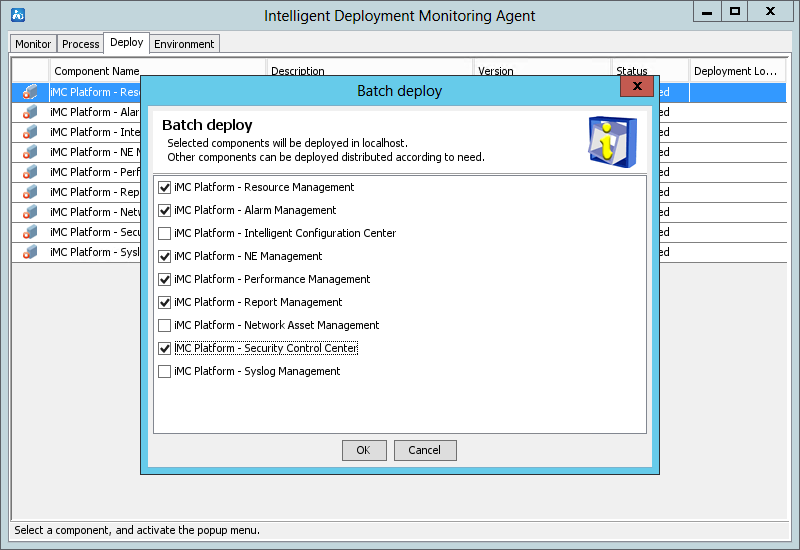
Task: Check iMC Platform - Network Asset Management
Action: pos(164,325)
